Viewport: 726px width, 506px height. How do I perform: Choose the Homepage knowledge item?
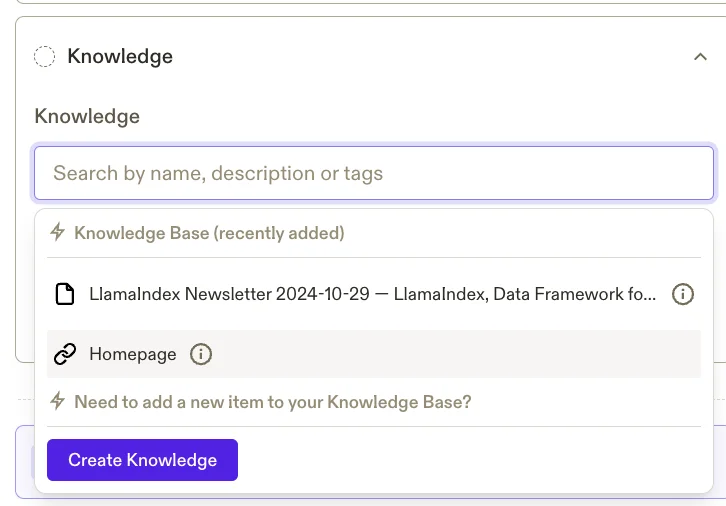132,354
